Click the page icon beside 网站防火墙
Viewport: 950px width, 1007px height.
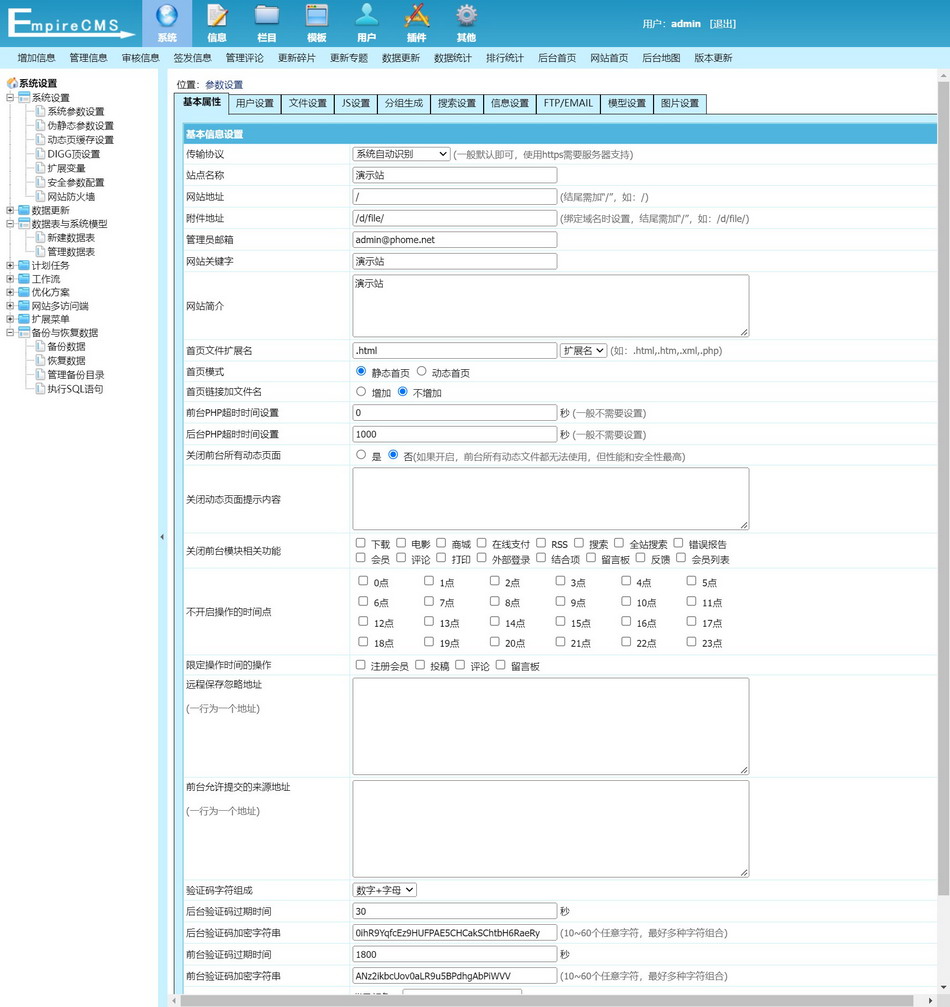pos(40,197)
